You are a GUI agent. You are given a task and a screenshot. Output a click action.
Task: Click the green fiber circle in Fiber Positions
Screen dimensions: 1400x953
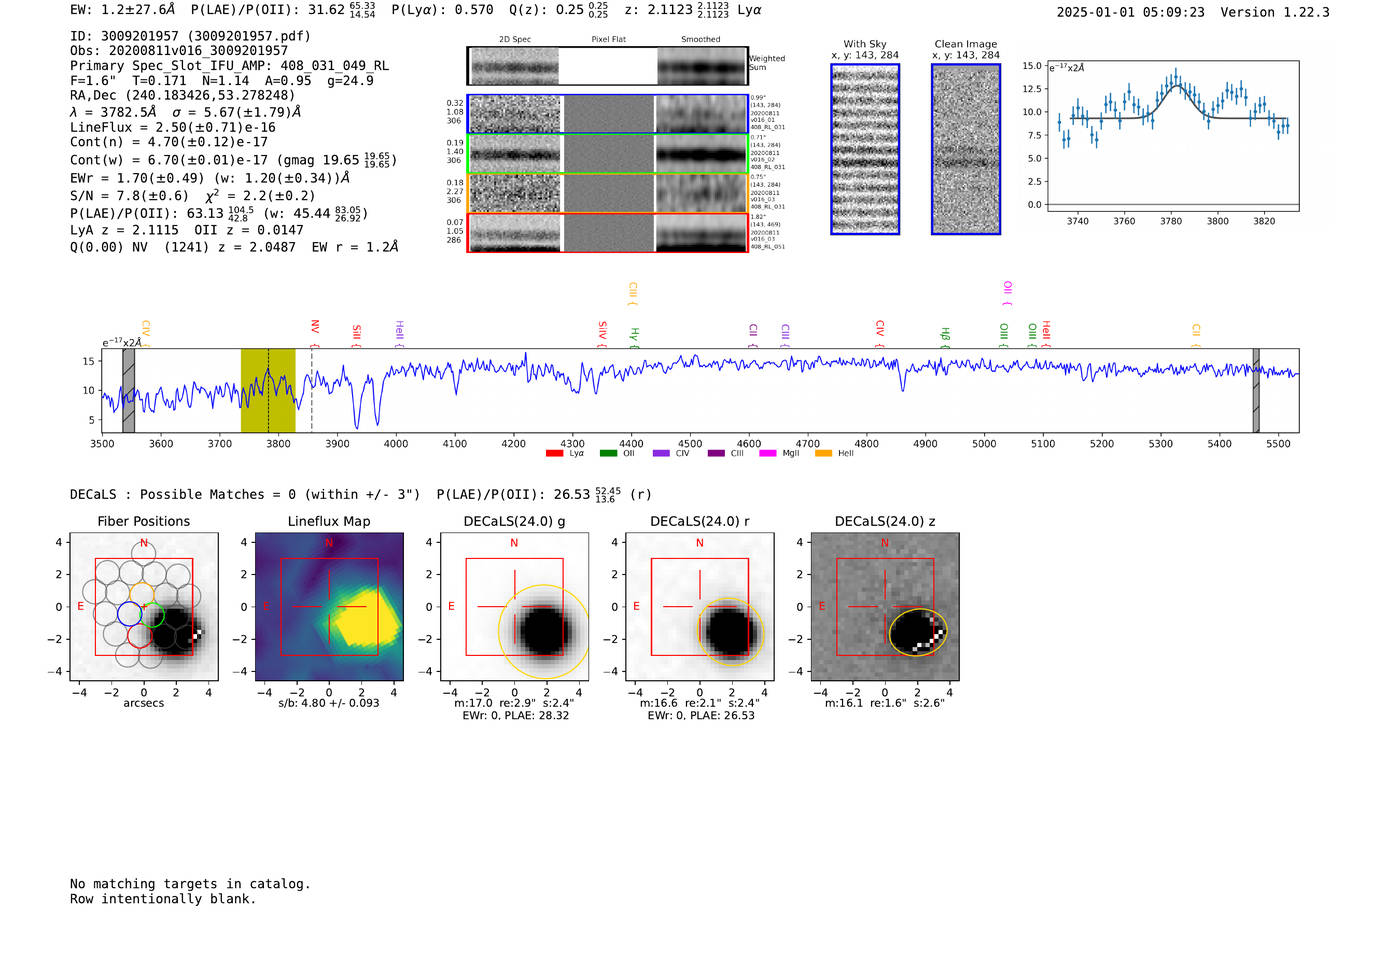point(152,615)
